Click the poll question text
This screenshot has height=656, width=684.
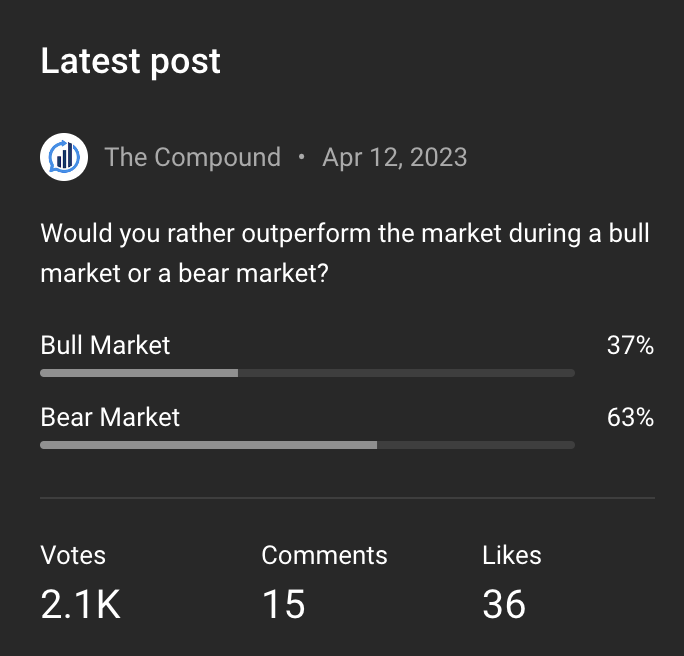(345, 253)
